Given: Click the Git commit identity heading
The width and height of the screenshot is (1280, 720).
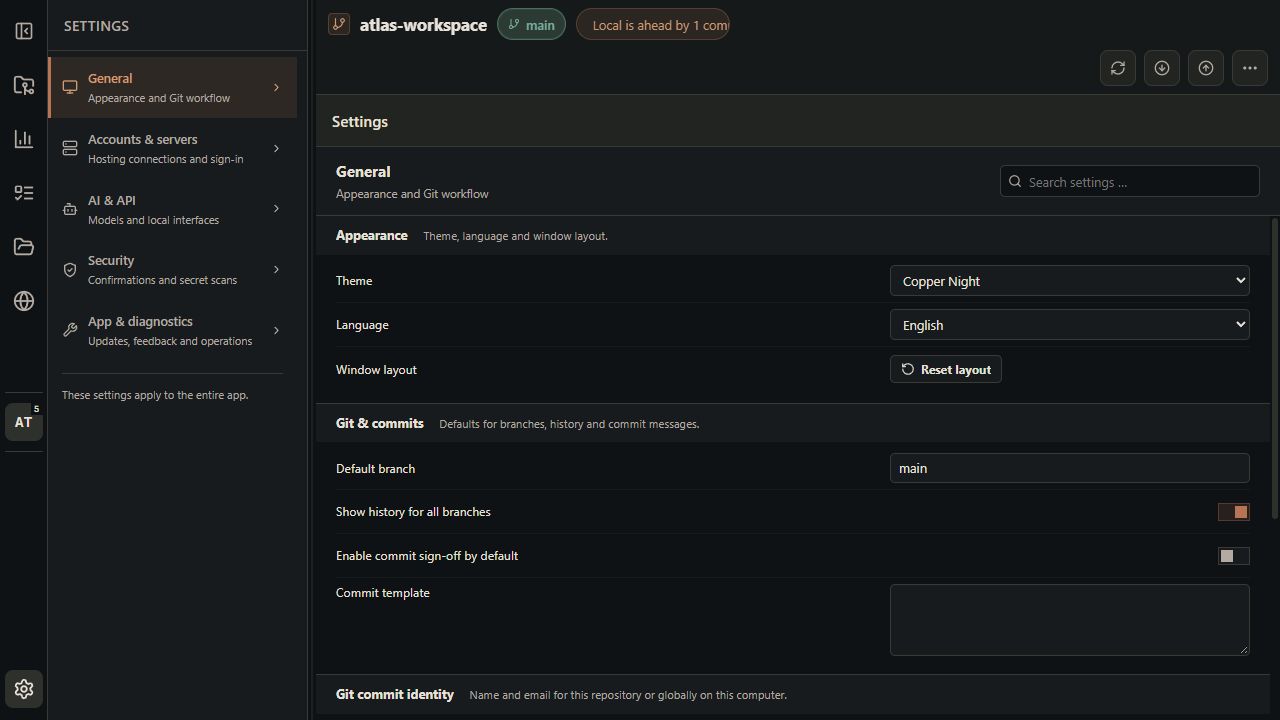Looking at the screenshot, I should click(x=395, y=694).
